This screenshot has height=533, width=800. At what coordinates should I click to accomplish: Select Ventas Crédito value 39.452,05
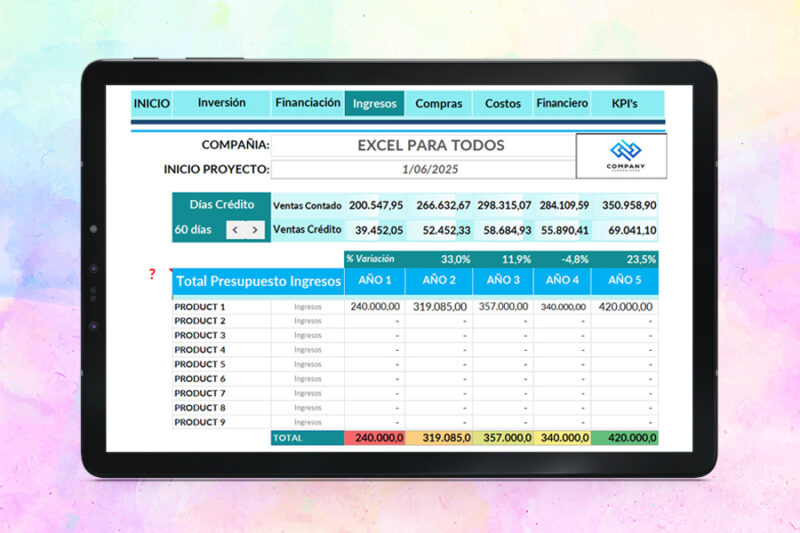tap(376, 230)
